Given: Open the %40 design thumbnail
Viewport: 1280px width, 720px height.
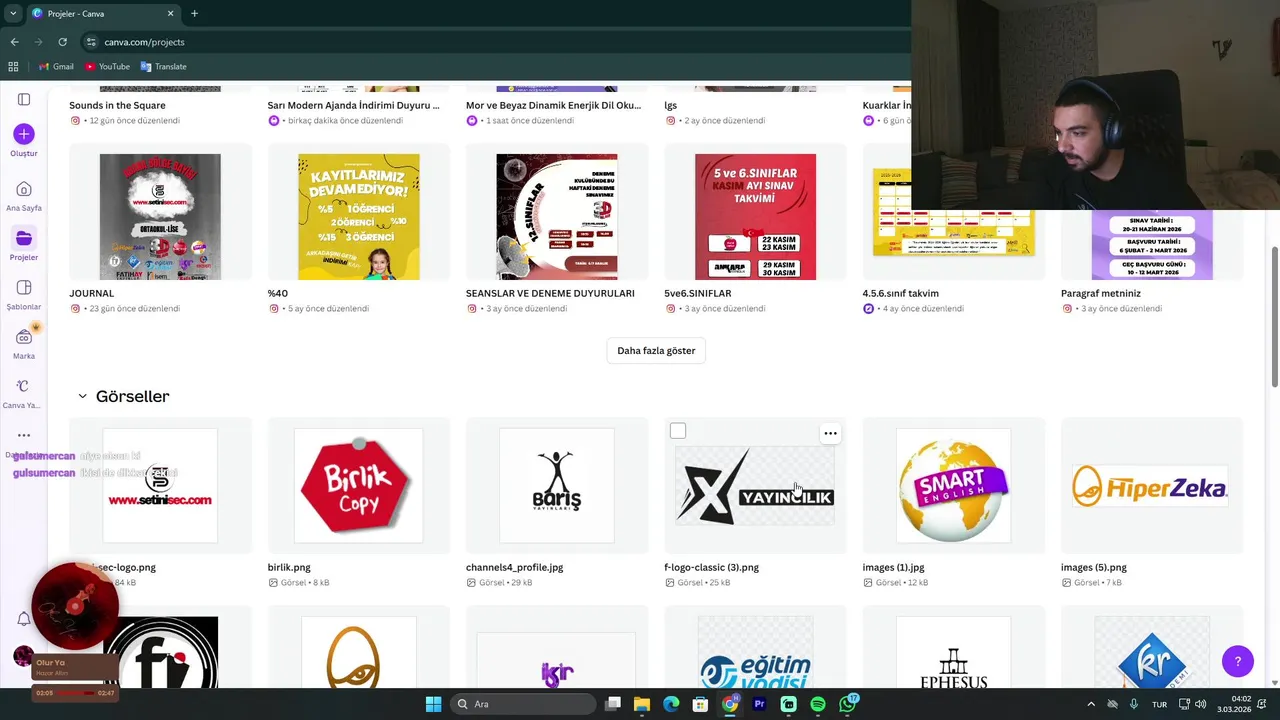Looking at the screenshot, I should pos(359,217).
